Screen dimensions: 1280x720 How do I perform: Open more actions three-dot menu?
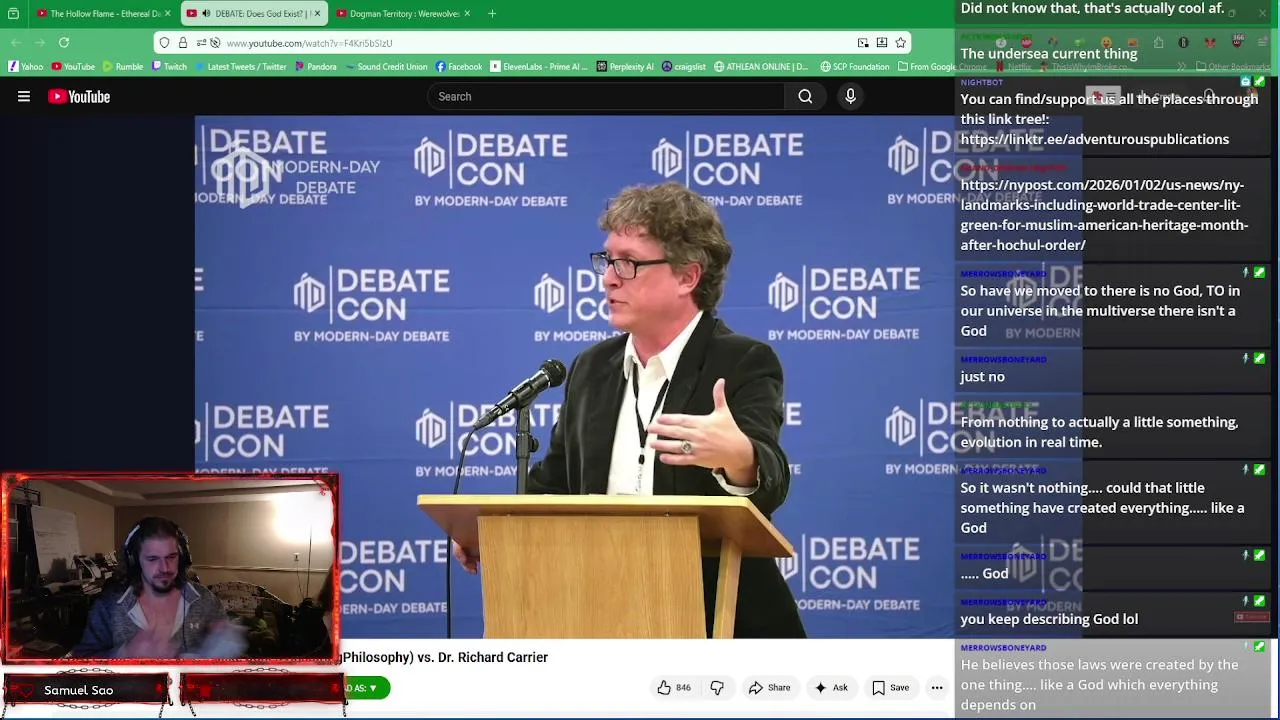(x=937, y=688)
